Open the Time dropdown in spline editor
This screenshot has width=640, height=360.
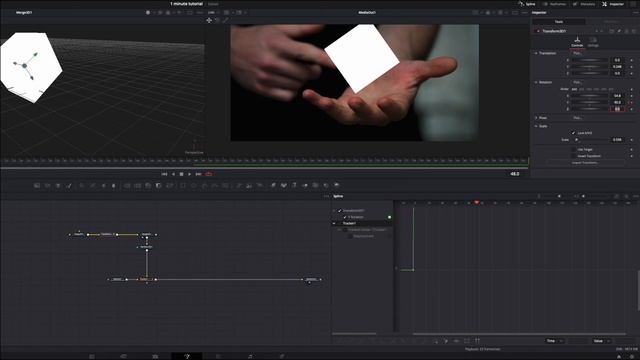coord(555,341)
